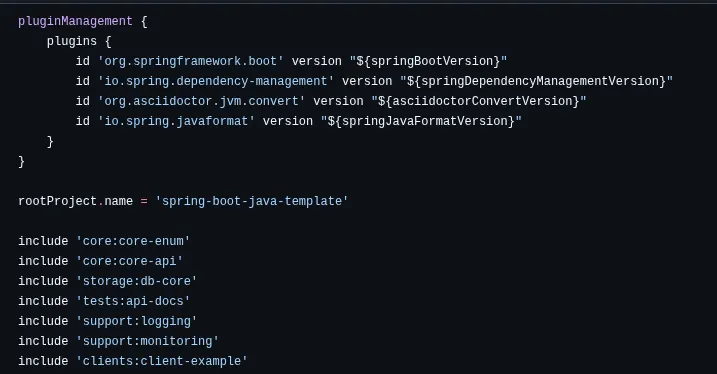Click the closing brace of pluginManagement block
This screenshot has width=717, height=374.
coord(21,161)
